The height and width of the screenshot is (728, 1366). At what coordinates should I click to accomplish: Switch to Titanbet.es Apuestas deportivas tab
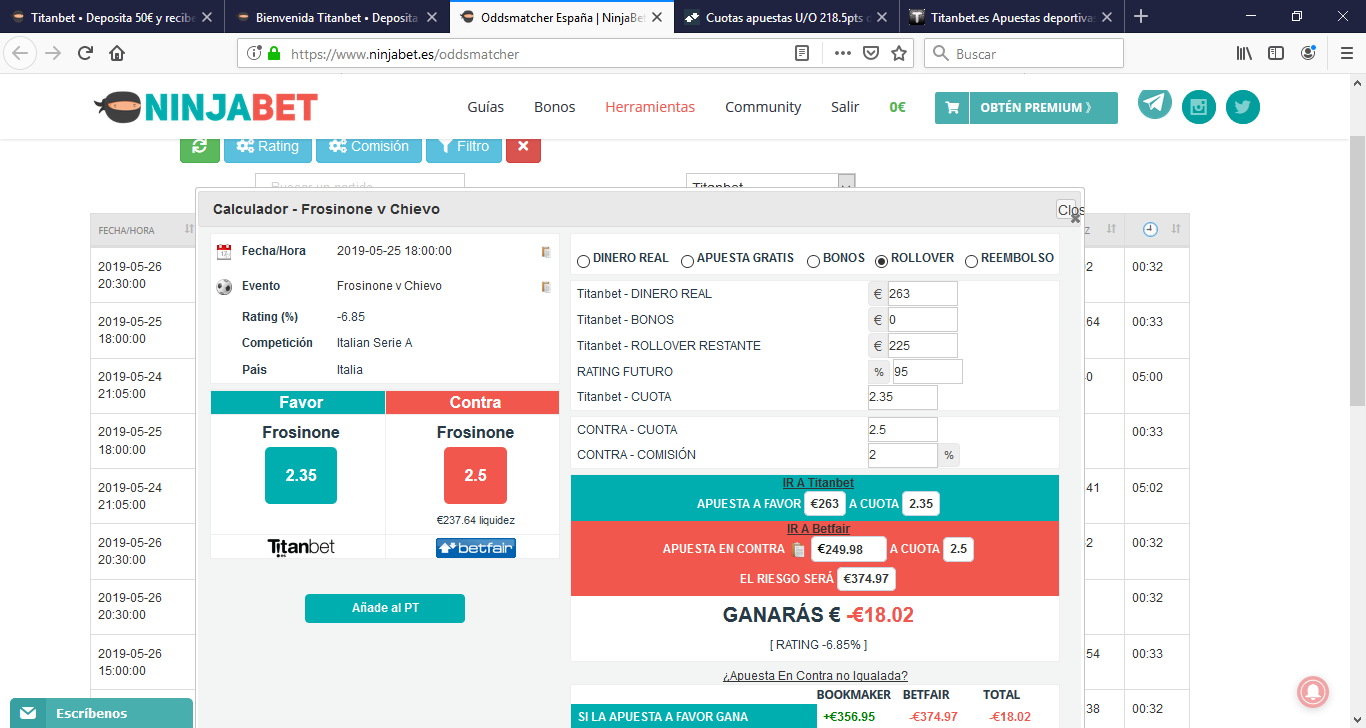coord(1012,17)
